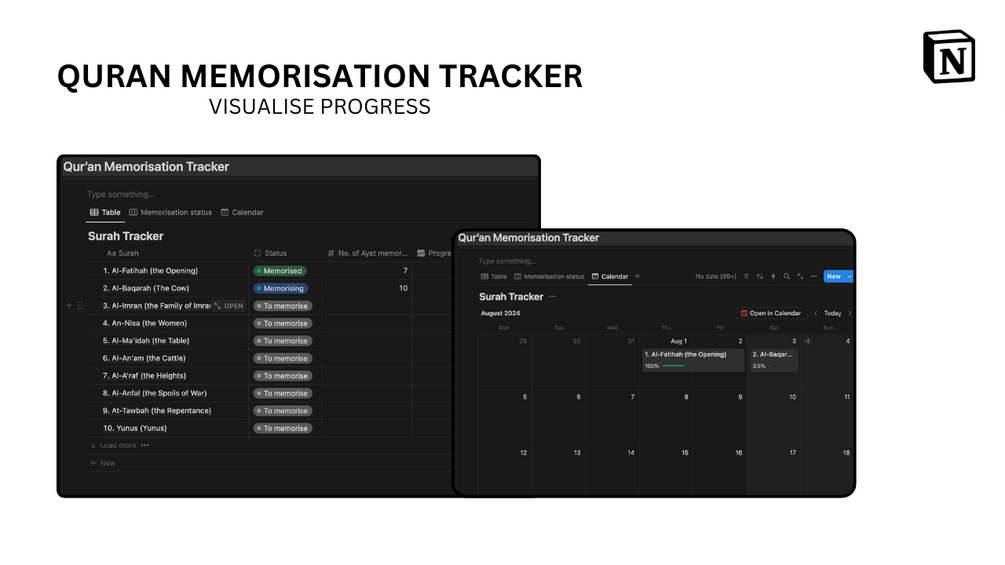1005x565 pixels.
Task: Open To memorise status for Yunus
Action: click(283, 429)
